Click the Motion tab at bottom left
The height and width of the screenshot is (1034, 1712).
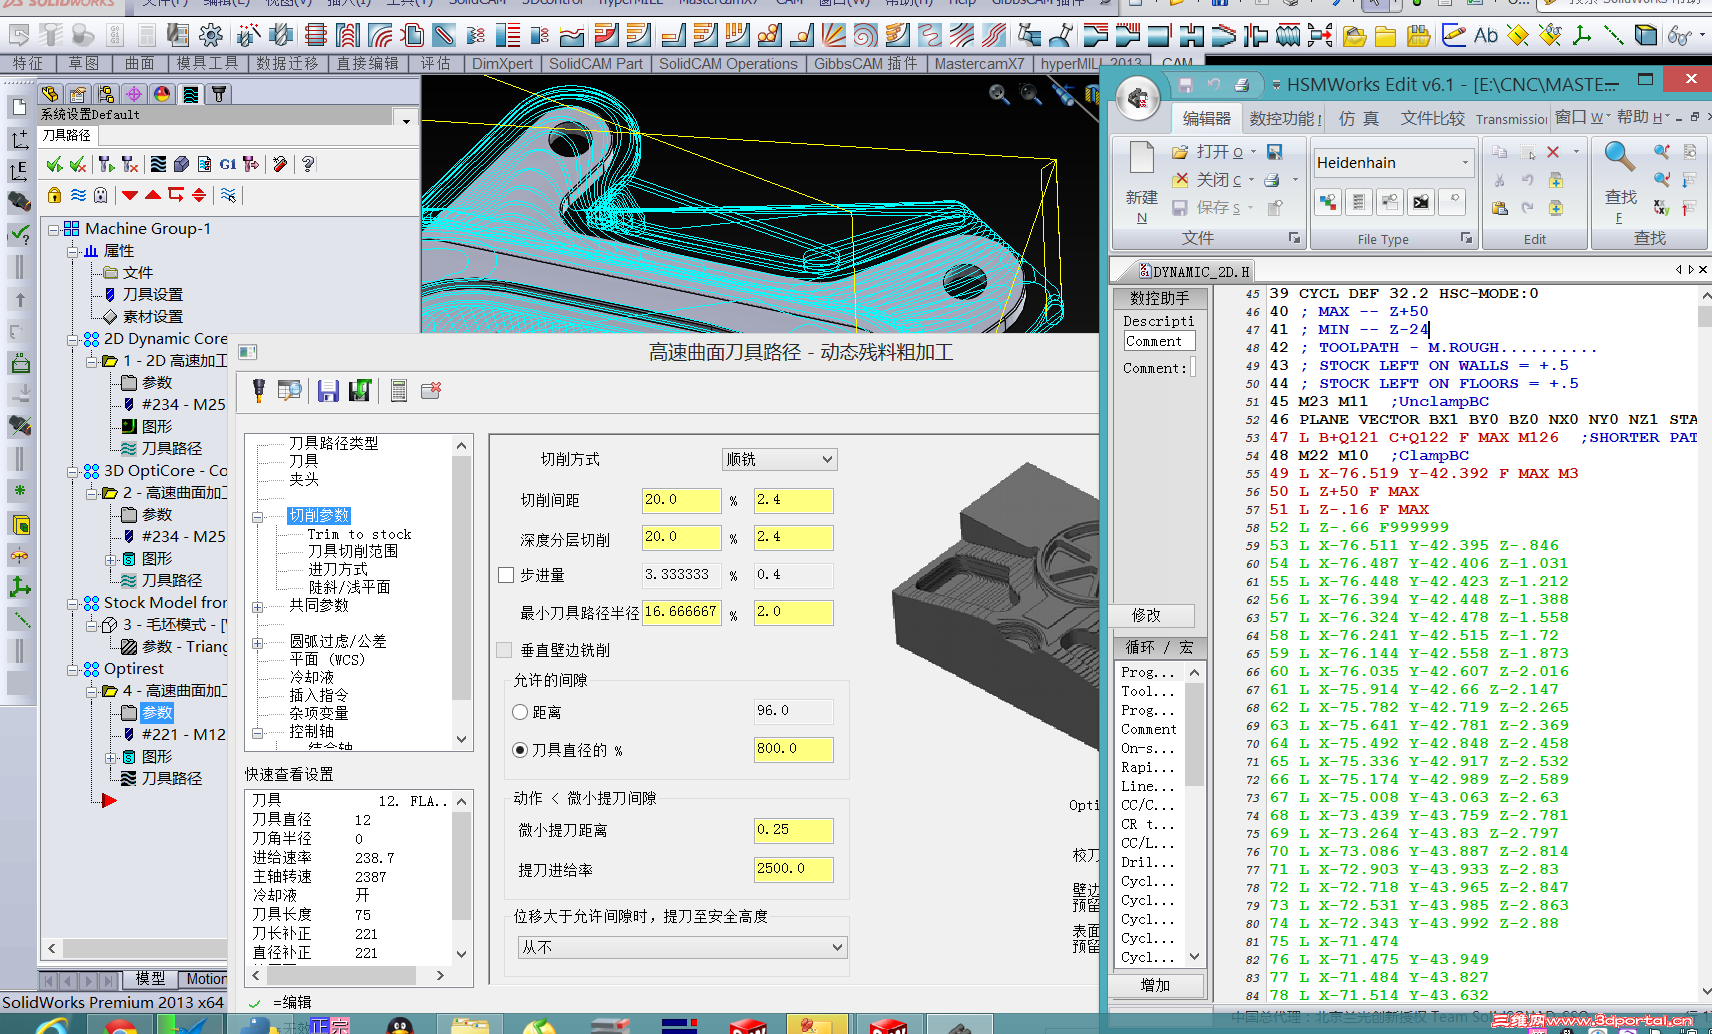[205, 979]
